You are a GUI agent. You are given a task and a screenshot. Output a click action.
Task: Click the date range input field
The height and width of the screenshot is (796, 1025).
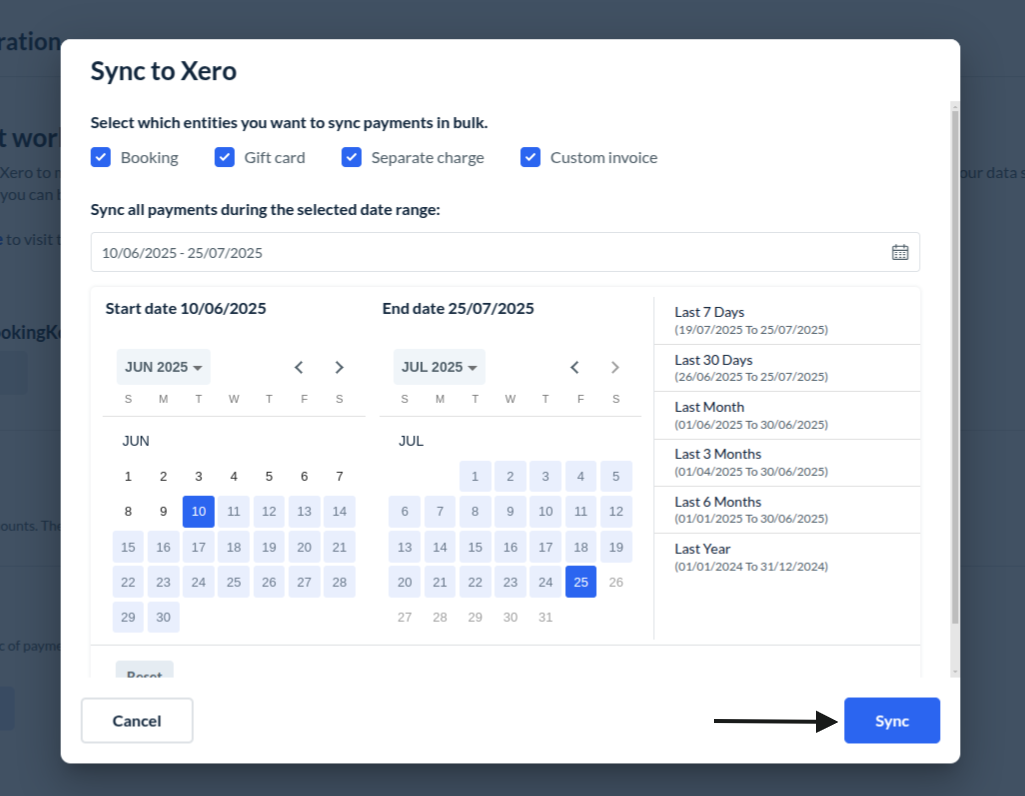point(505,252)
